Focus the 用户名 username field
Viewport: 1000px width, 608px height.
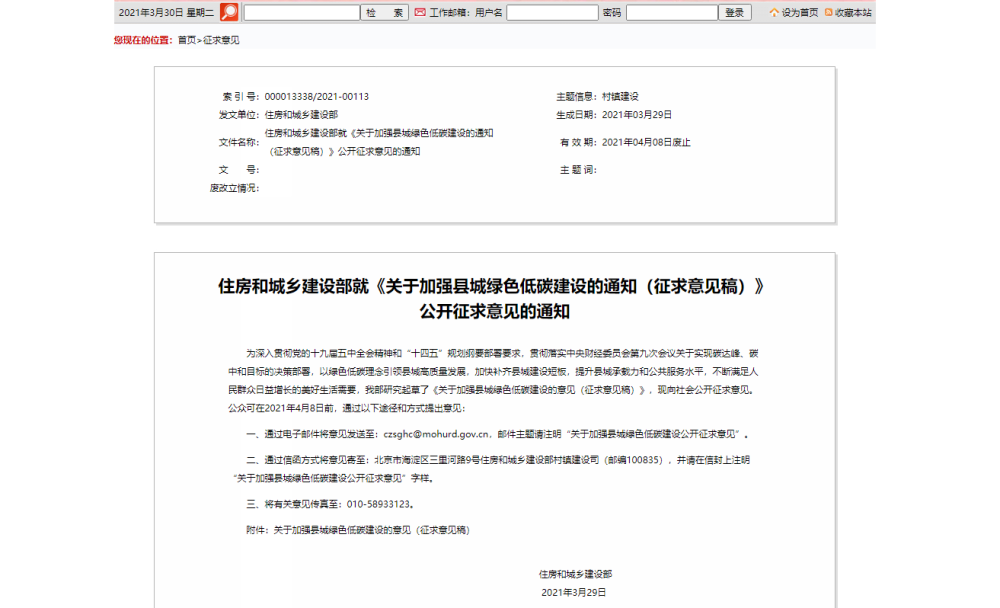coord(552,13)
